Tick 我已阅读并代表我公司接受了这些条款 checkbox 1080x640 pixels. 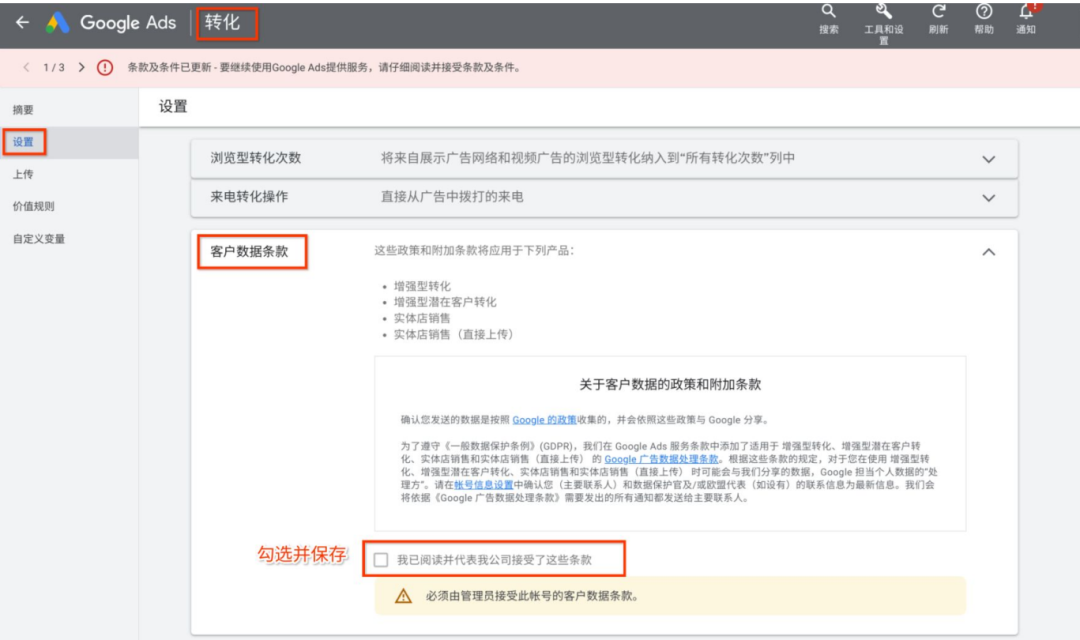(381, 559)
